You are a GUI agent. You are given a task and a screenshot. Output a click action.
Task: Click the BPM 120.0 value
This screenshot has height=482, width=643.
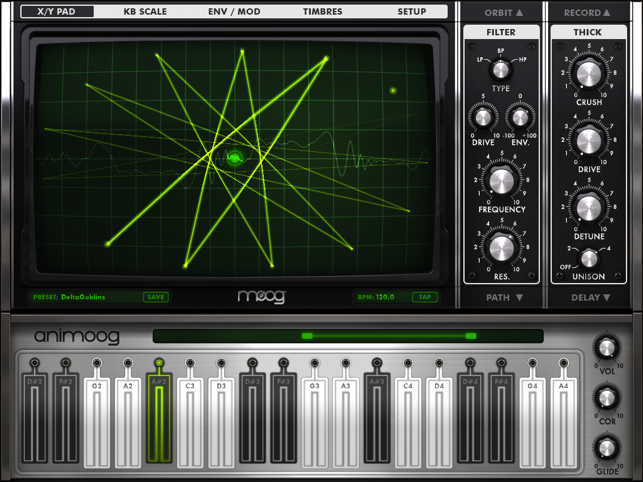point(376,297)
